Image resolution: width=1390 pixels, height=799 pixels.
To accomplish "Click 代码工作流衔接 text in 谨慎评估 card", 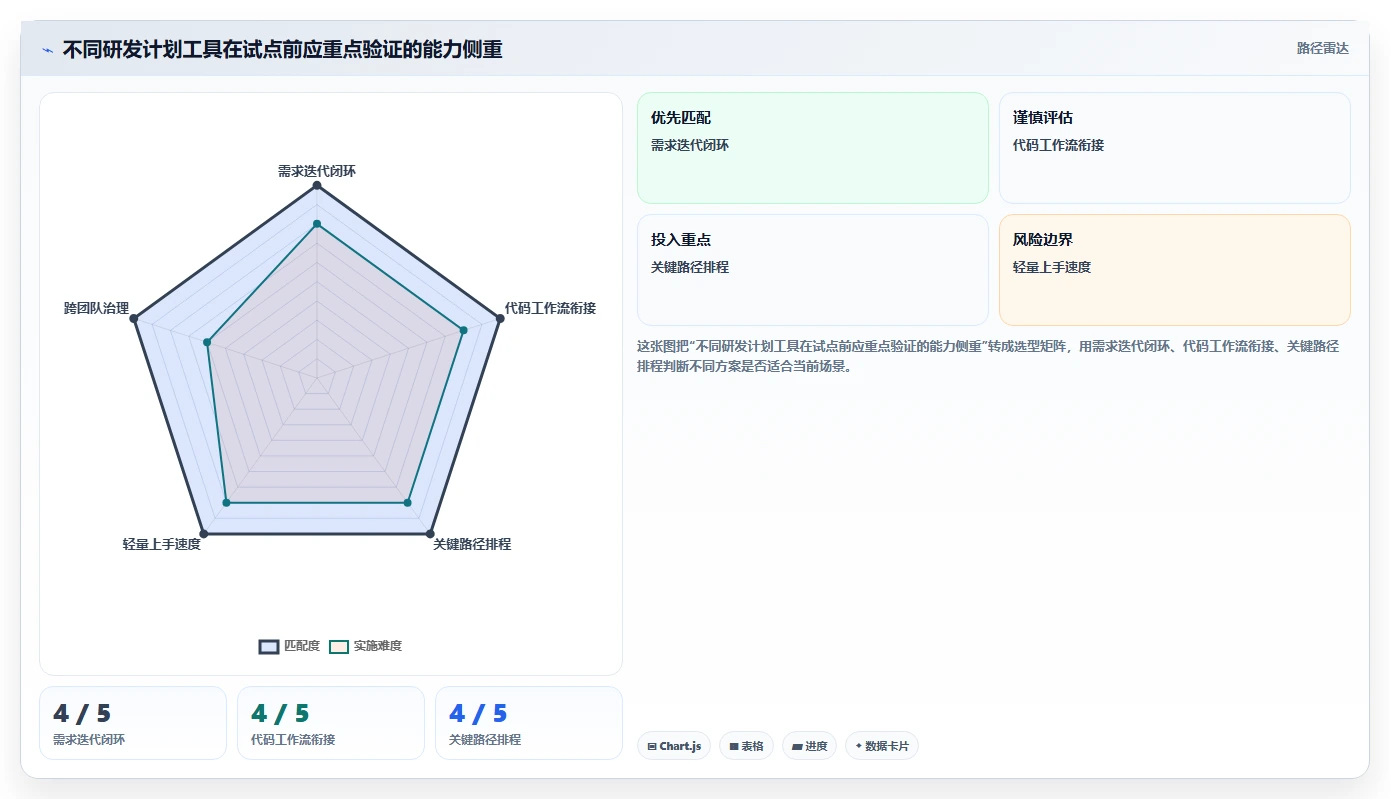I will click(x=1058, y=145).
